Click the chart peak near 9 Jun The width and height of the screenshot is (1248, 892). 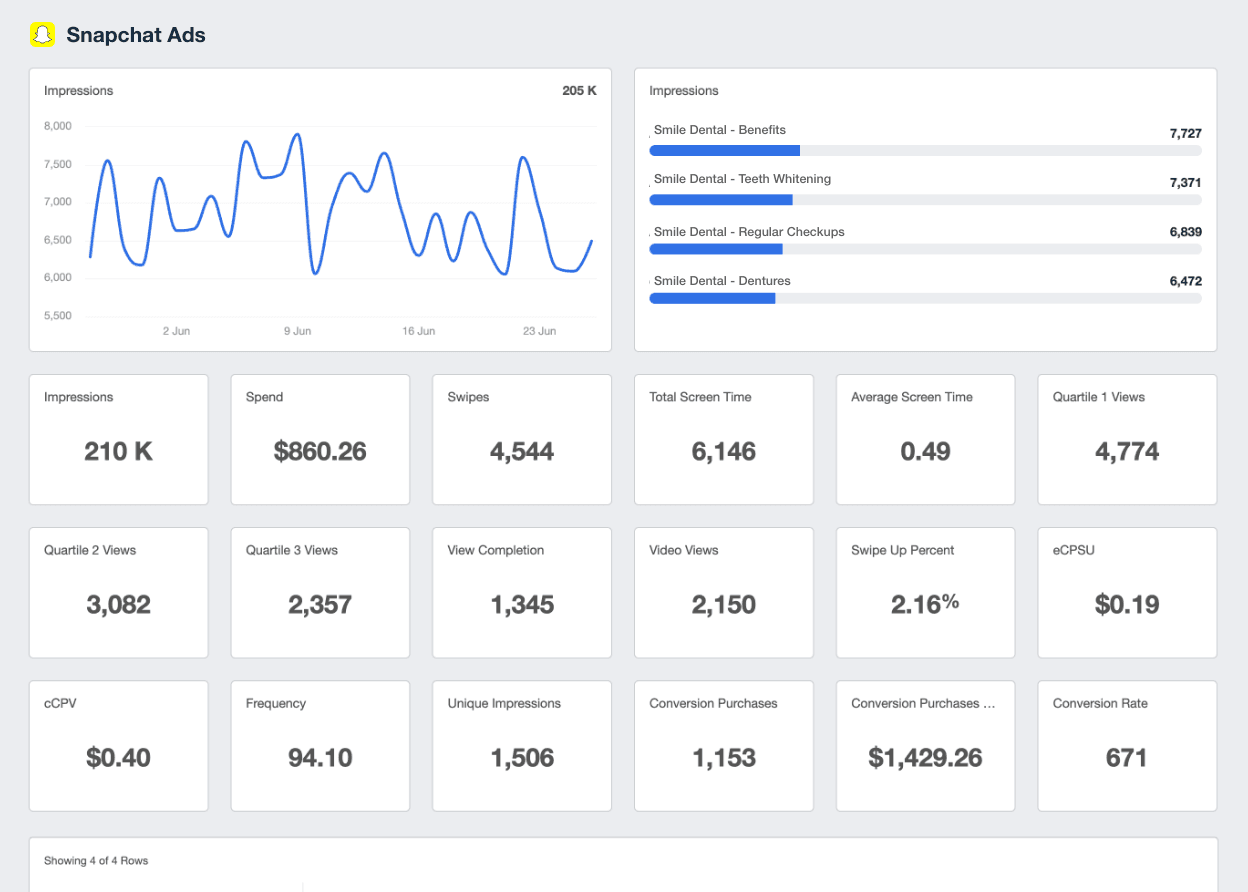[x=296, y=133]
